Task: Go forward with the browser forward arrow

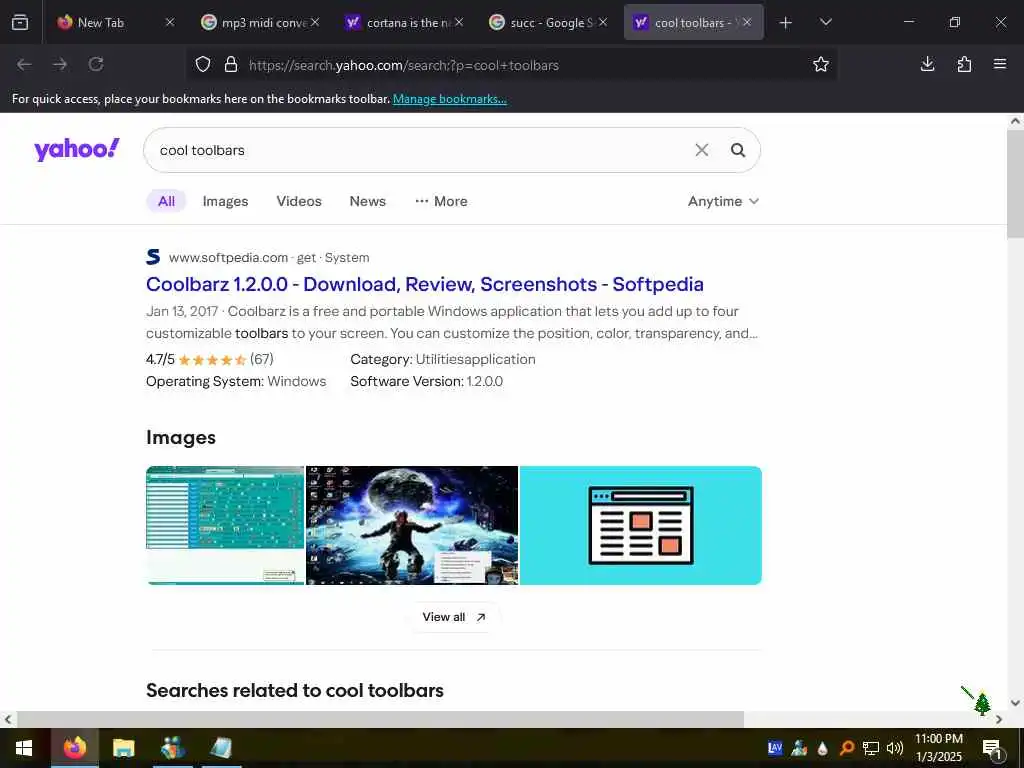Action: click(60, 64)
